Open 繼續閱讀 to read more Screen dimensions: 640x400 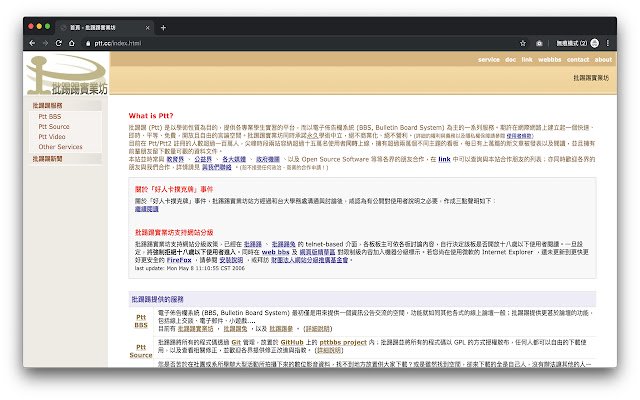147,209
